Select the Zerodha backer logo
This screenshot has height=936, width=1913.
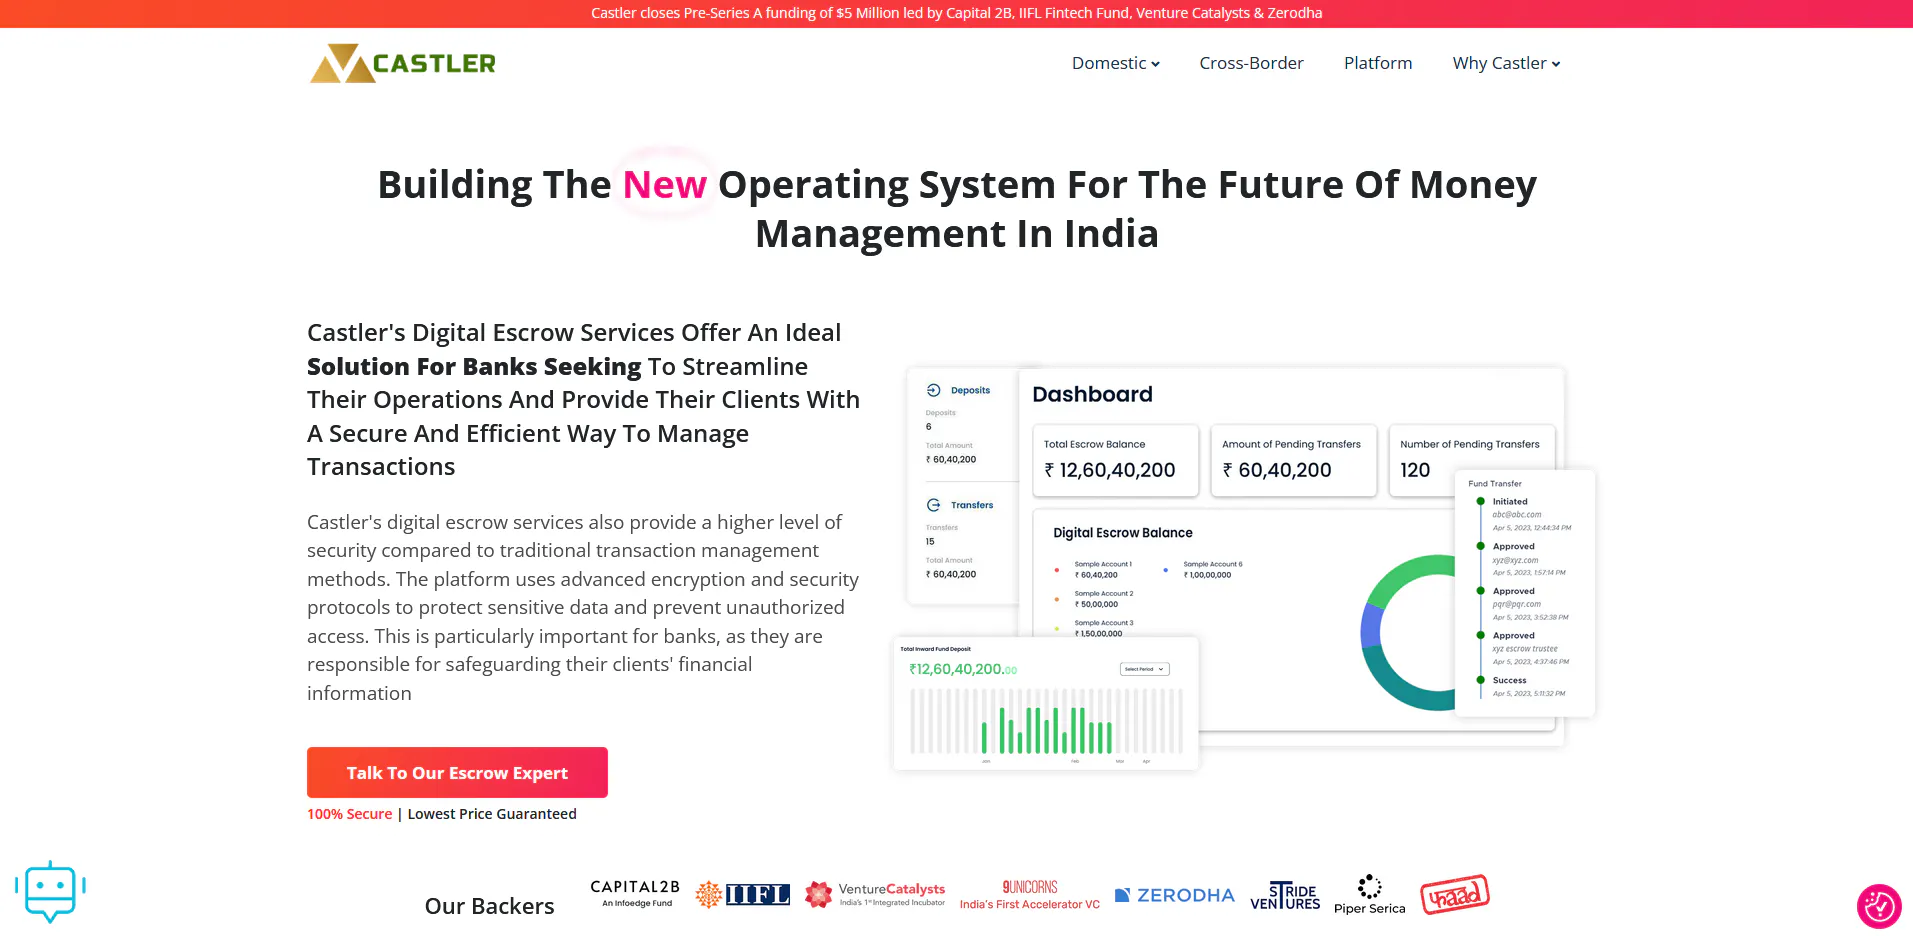(x=1175, y=895)
